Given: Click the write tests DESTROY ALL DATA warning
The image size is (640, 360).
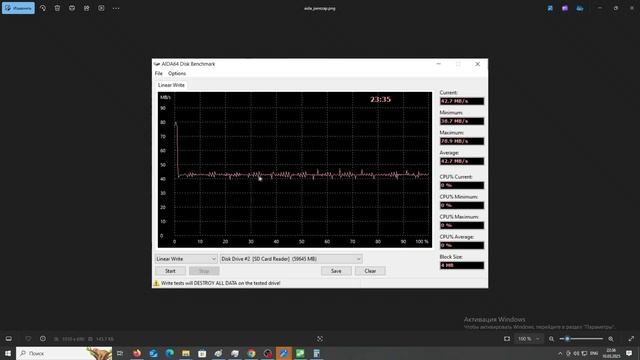Looking at the screenshot, I should pos(220,283).
